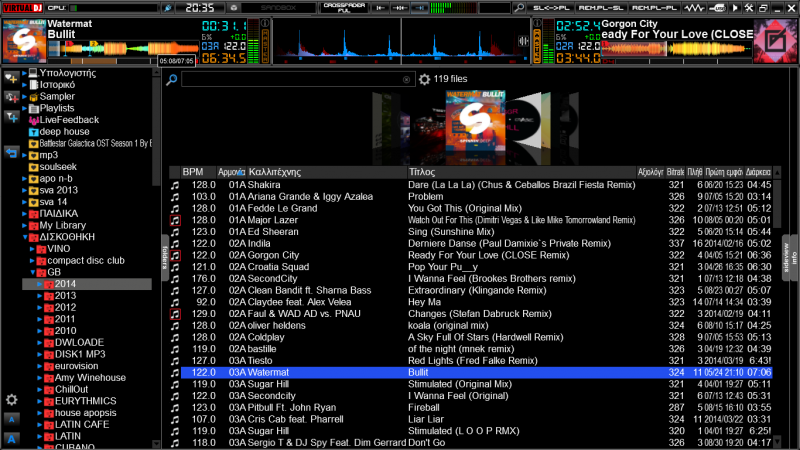Toggle the REM.PL-SL button

(599, 7)
